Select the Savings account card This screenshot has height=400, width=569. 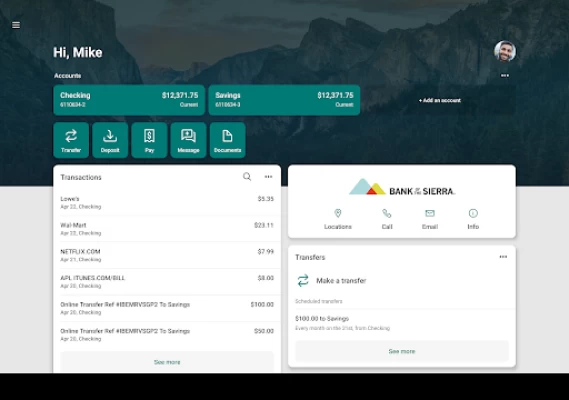pos(284,100)
